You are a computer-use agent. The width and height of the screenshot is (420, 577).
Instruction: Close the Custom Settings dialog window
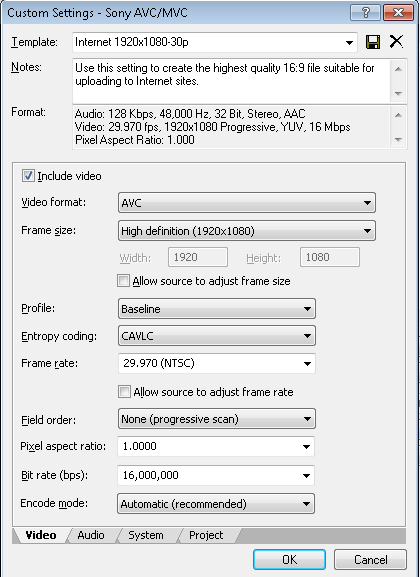(x=398, y=13)
